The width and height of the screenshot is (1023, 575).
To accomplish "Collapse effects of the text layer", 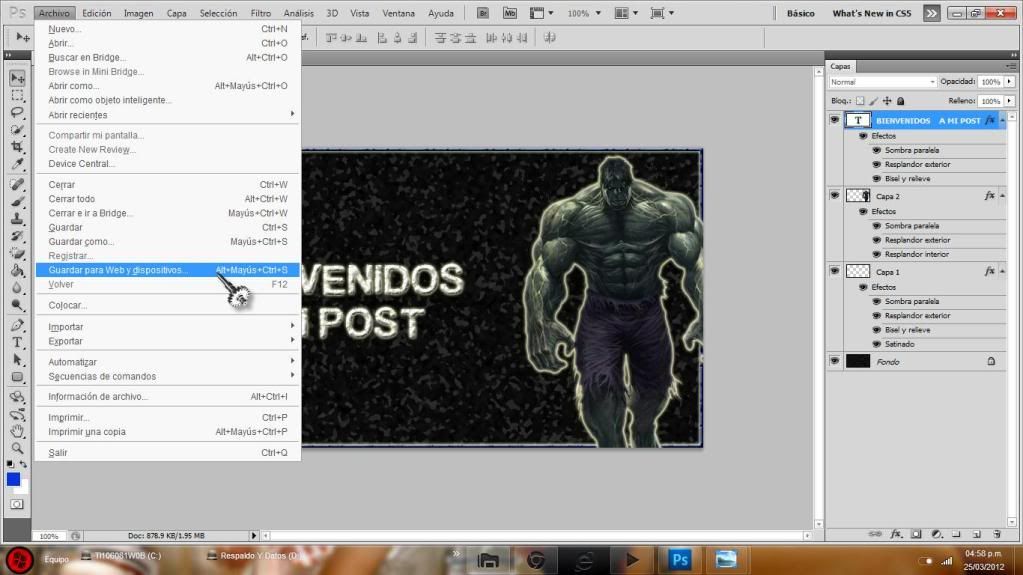I will pos(1003,120).
